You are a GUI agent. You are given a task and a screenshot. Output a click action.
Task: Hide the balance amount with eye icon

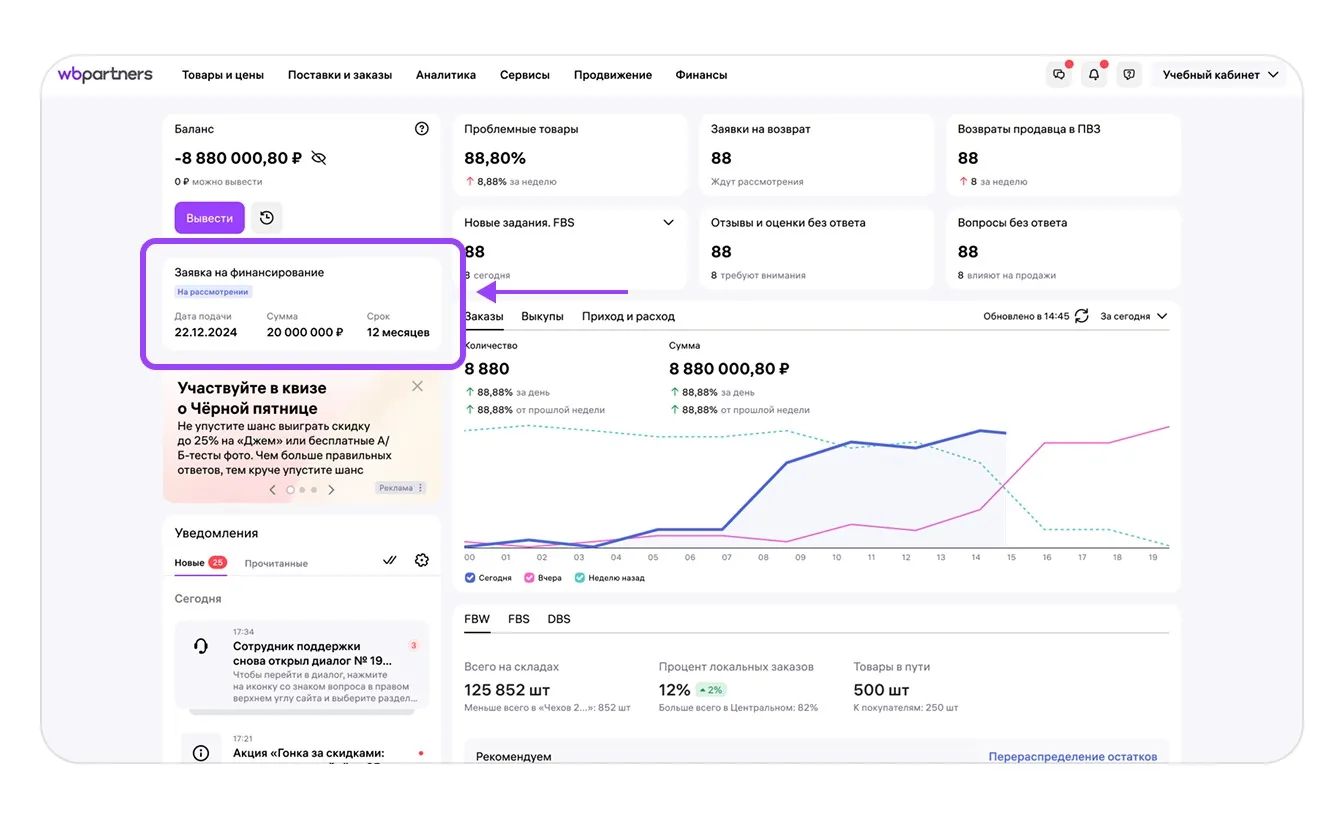319,158
